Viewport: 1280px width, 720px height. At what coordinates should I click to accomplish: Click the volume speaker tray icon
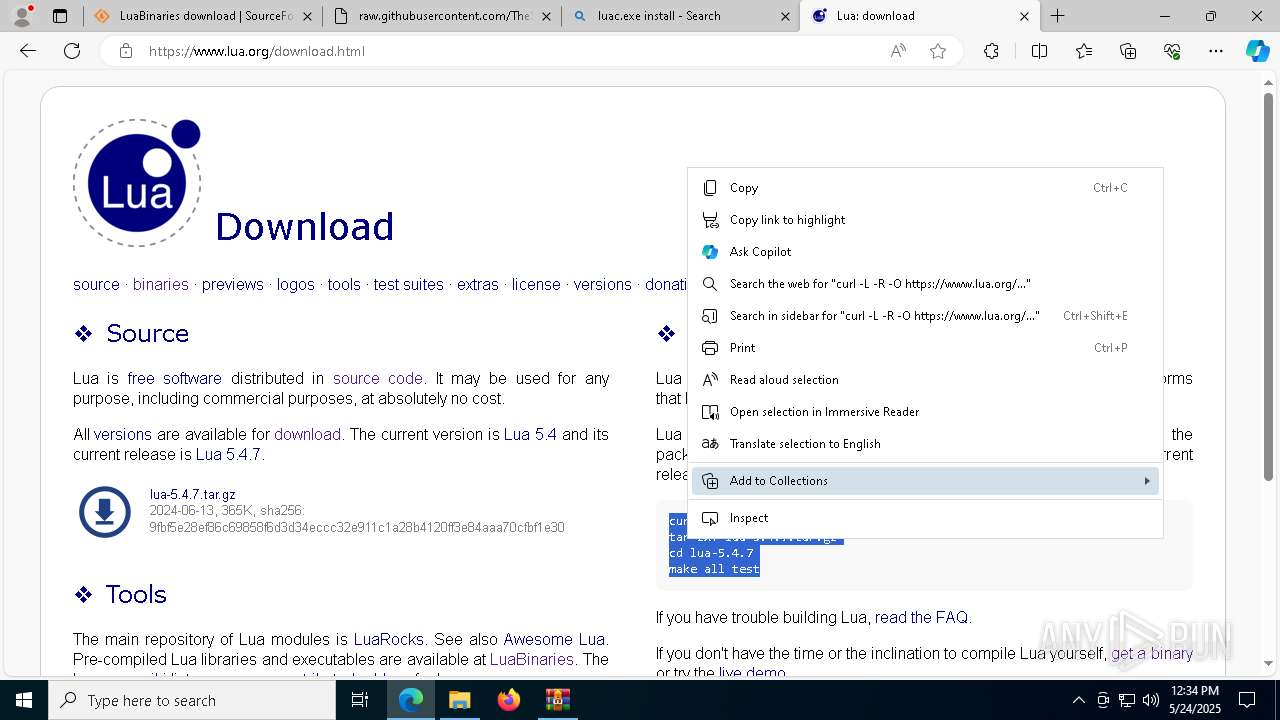pyautogui.click(x=1150, y=700)
